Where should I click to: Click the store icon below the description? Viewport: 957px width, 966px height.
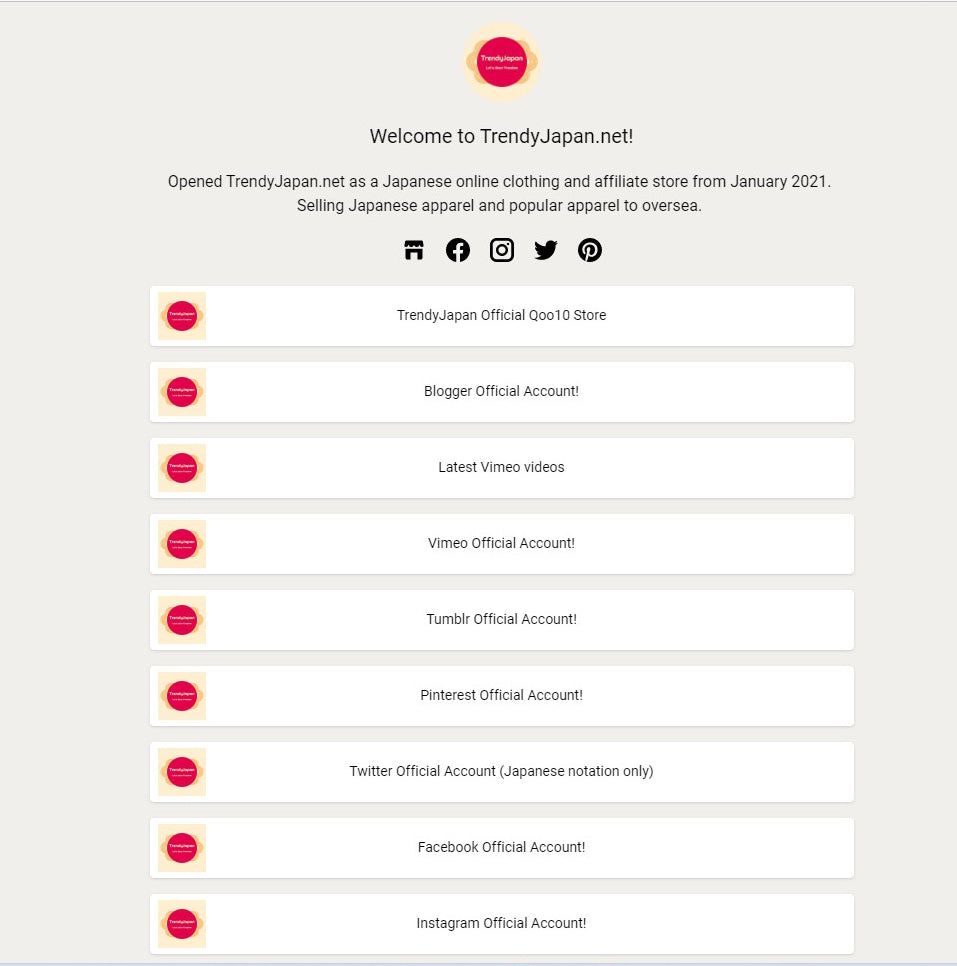point(414,250)
